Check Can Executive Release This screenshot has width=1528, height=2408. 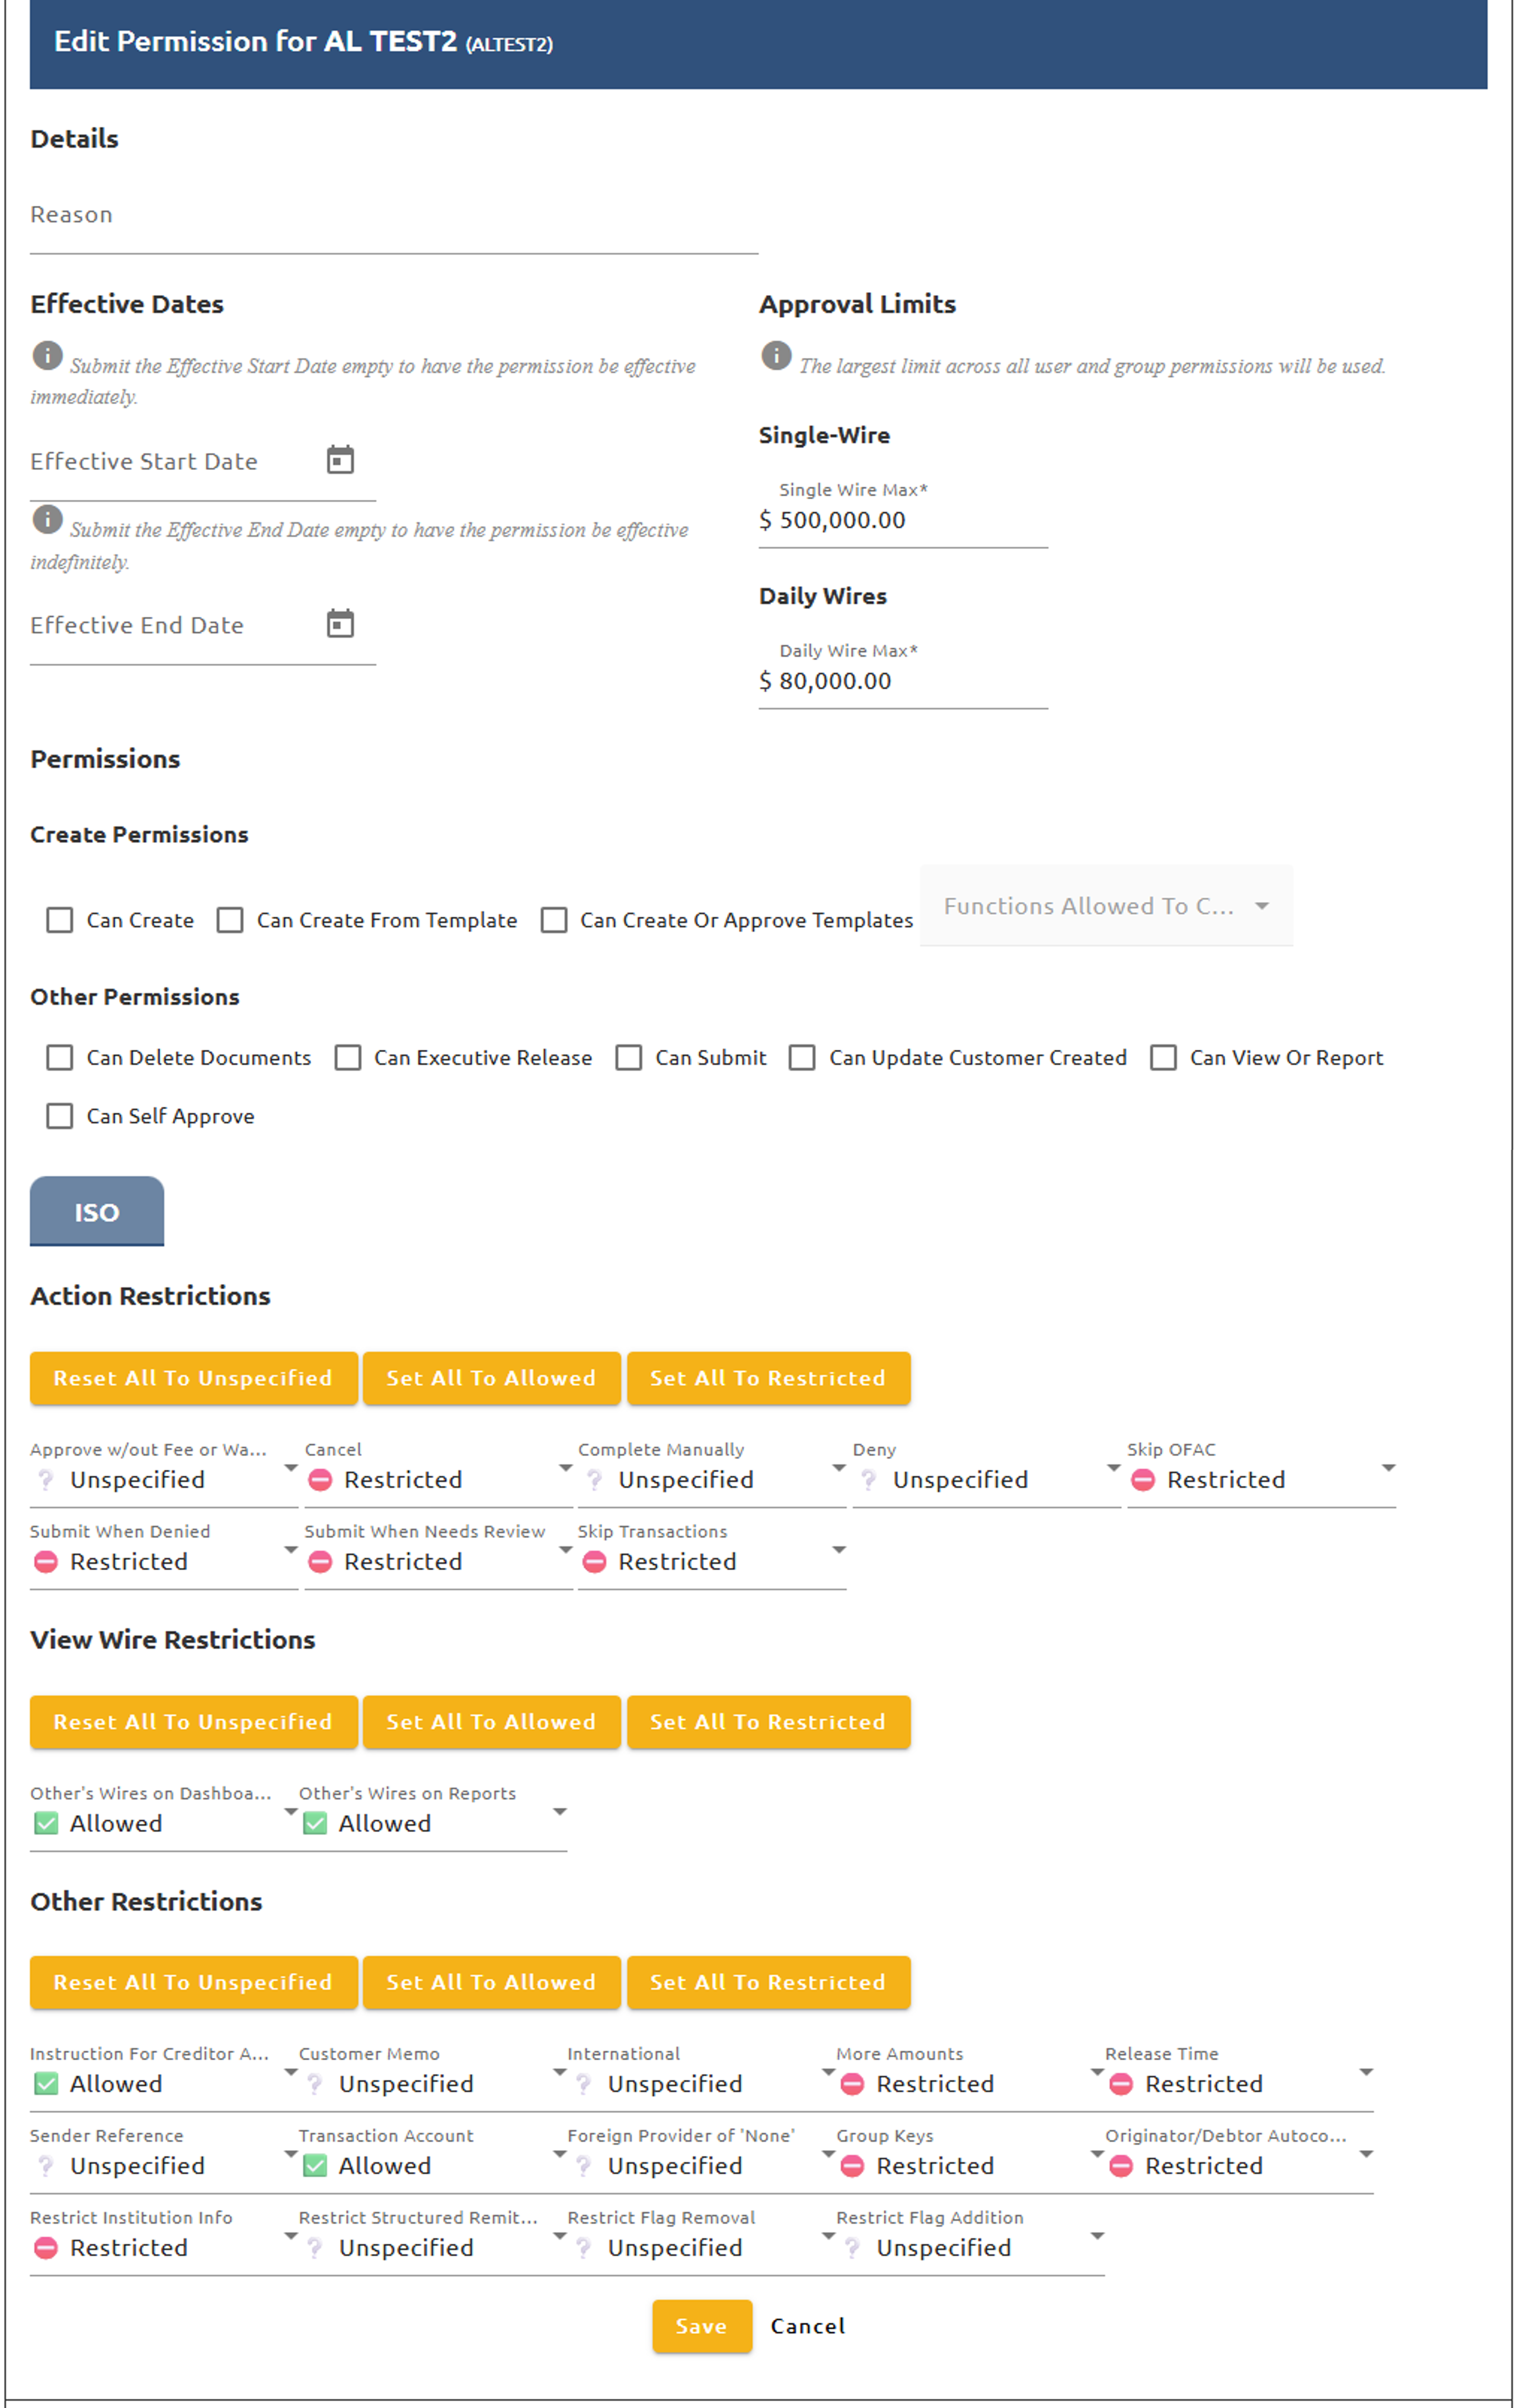pyautogui.click(x=348, y=1058)
